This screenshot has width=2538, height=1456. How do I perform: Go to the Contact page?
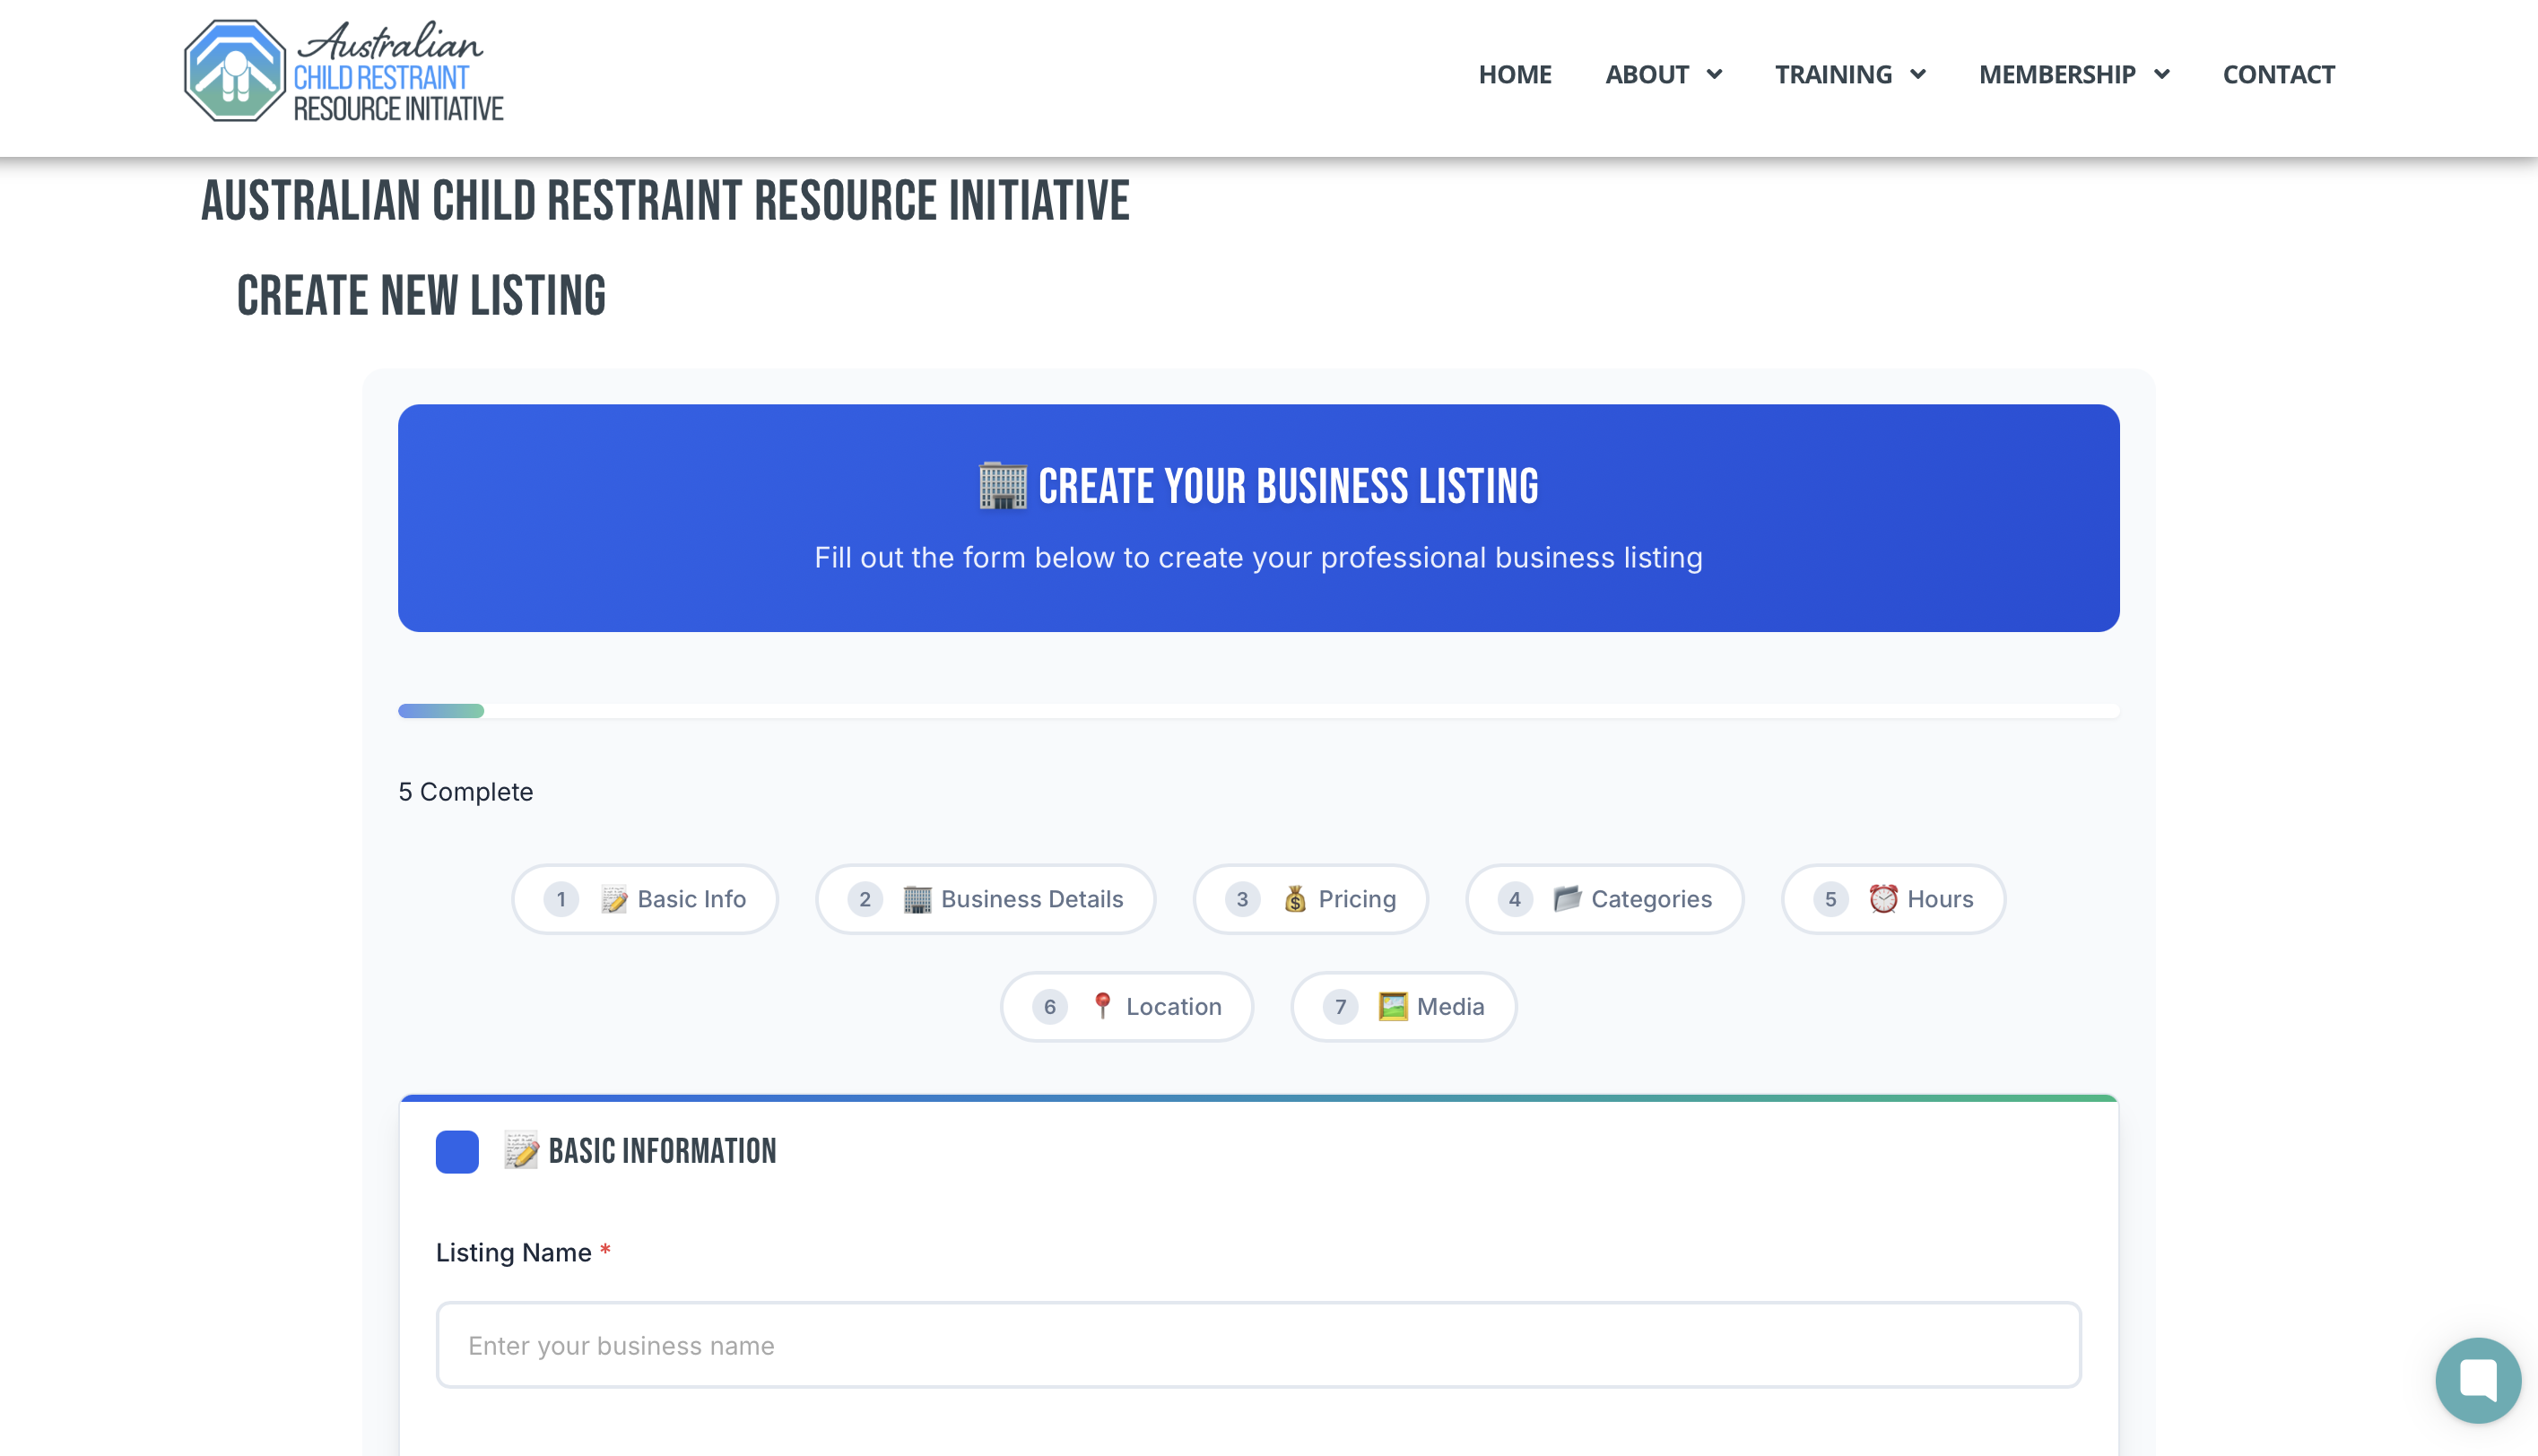[x=2278, y=75]
